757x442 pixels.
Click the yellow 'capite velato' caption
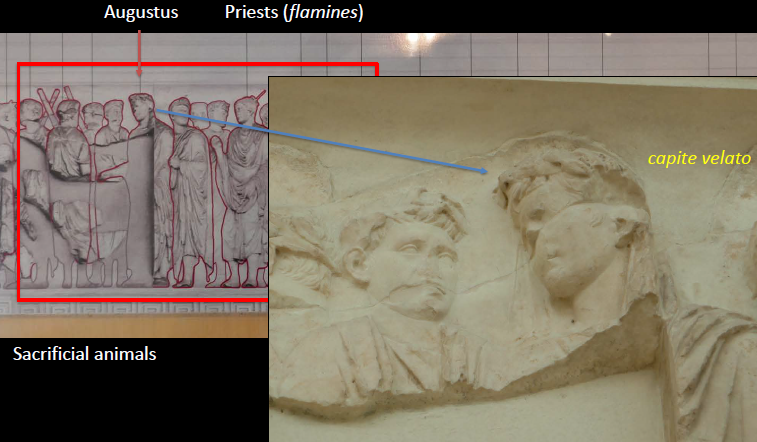[699, 158]
